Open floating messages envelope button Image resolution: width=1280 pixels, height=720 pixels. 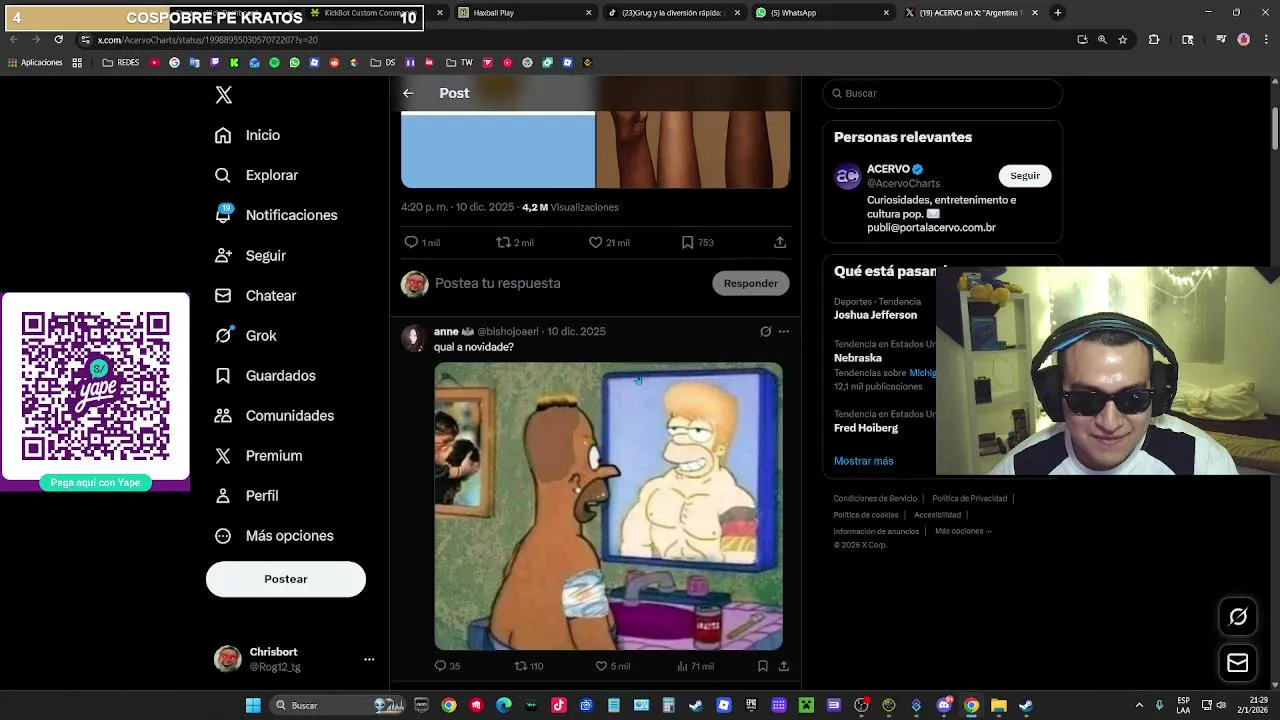click(x=1238, y=663)
